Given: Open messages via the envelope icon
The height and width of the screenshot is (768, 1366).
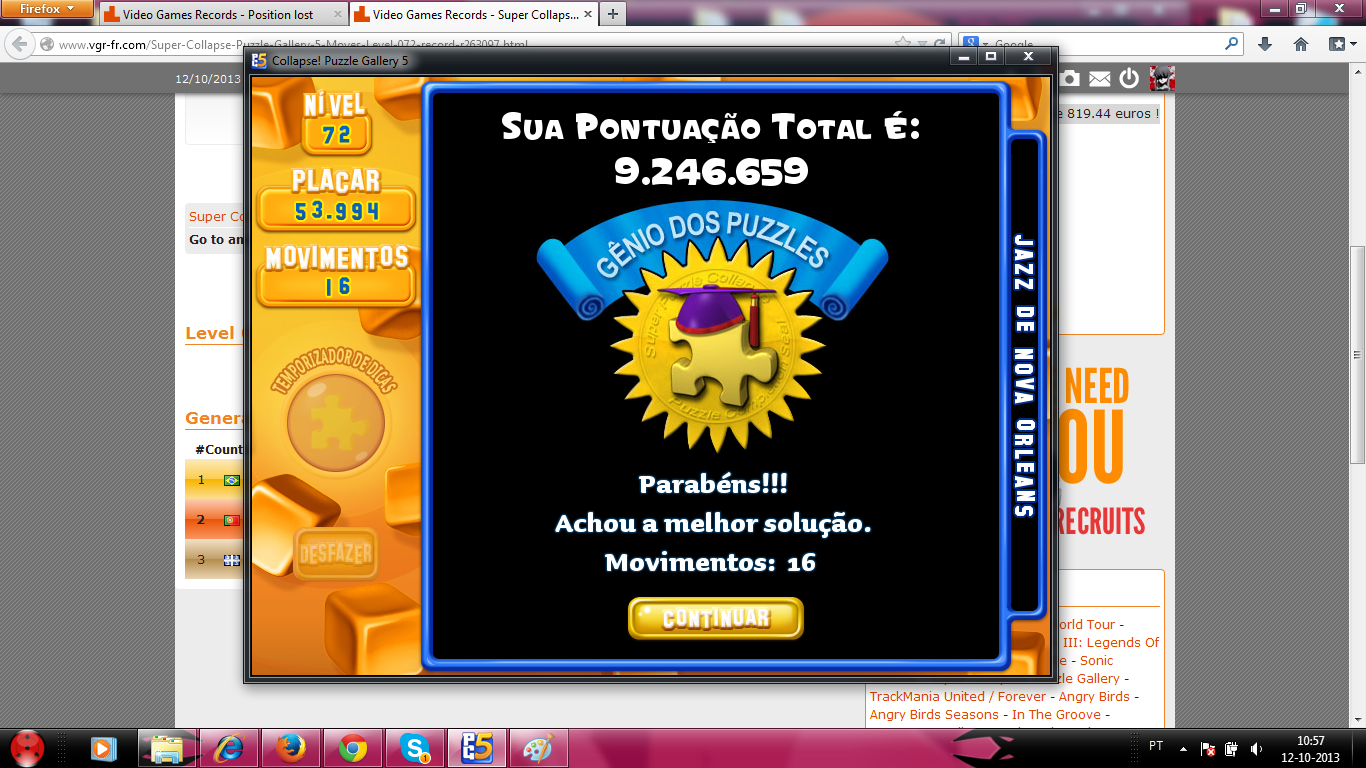Looking at the screenshot, I should tap(1100, 79).
